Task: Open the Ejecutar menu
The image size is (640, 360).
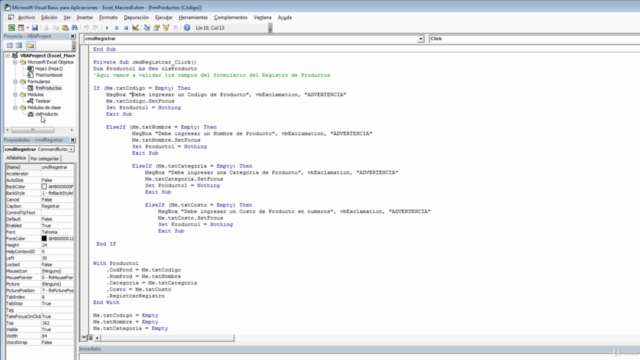Action: [x=164, y=18]
